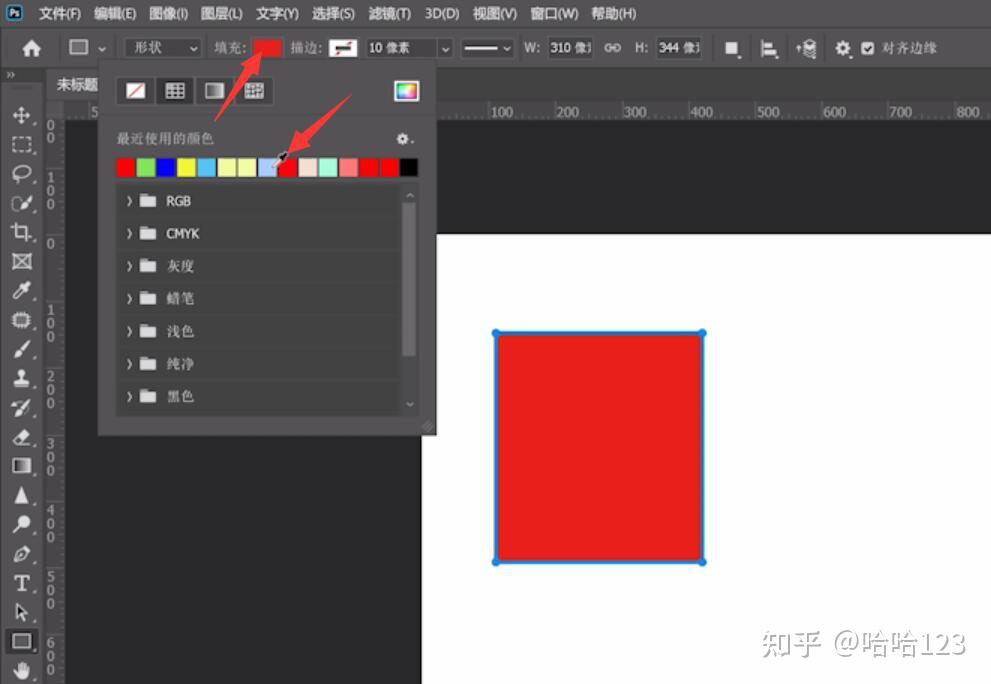Toggle the link between W and H
This screenshot has width=991, height=684.
(x=612, y=47)
